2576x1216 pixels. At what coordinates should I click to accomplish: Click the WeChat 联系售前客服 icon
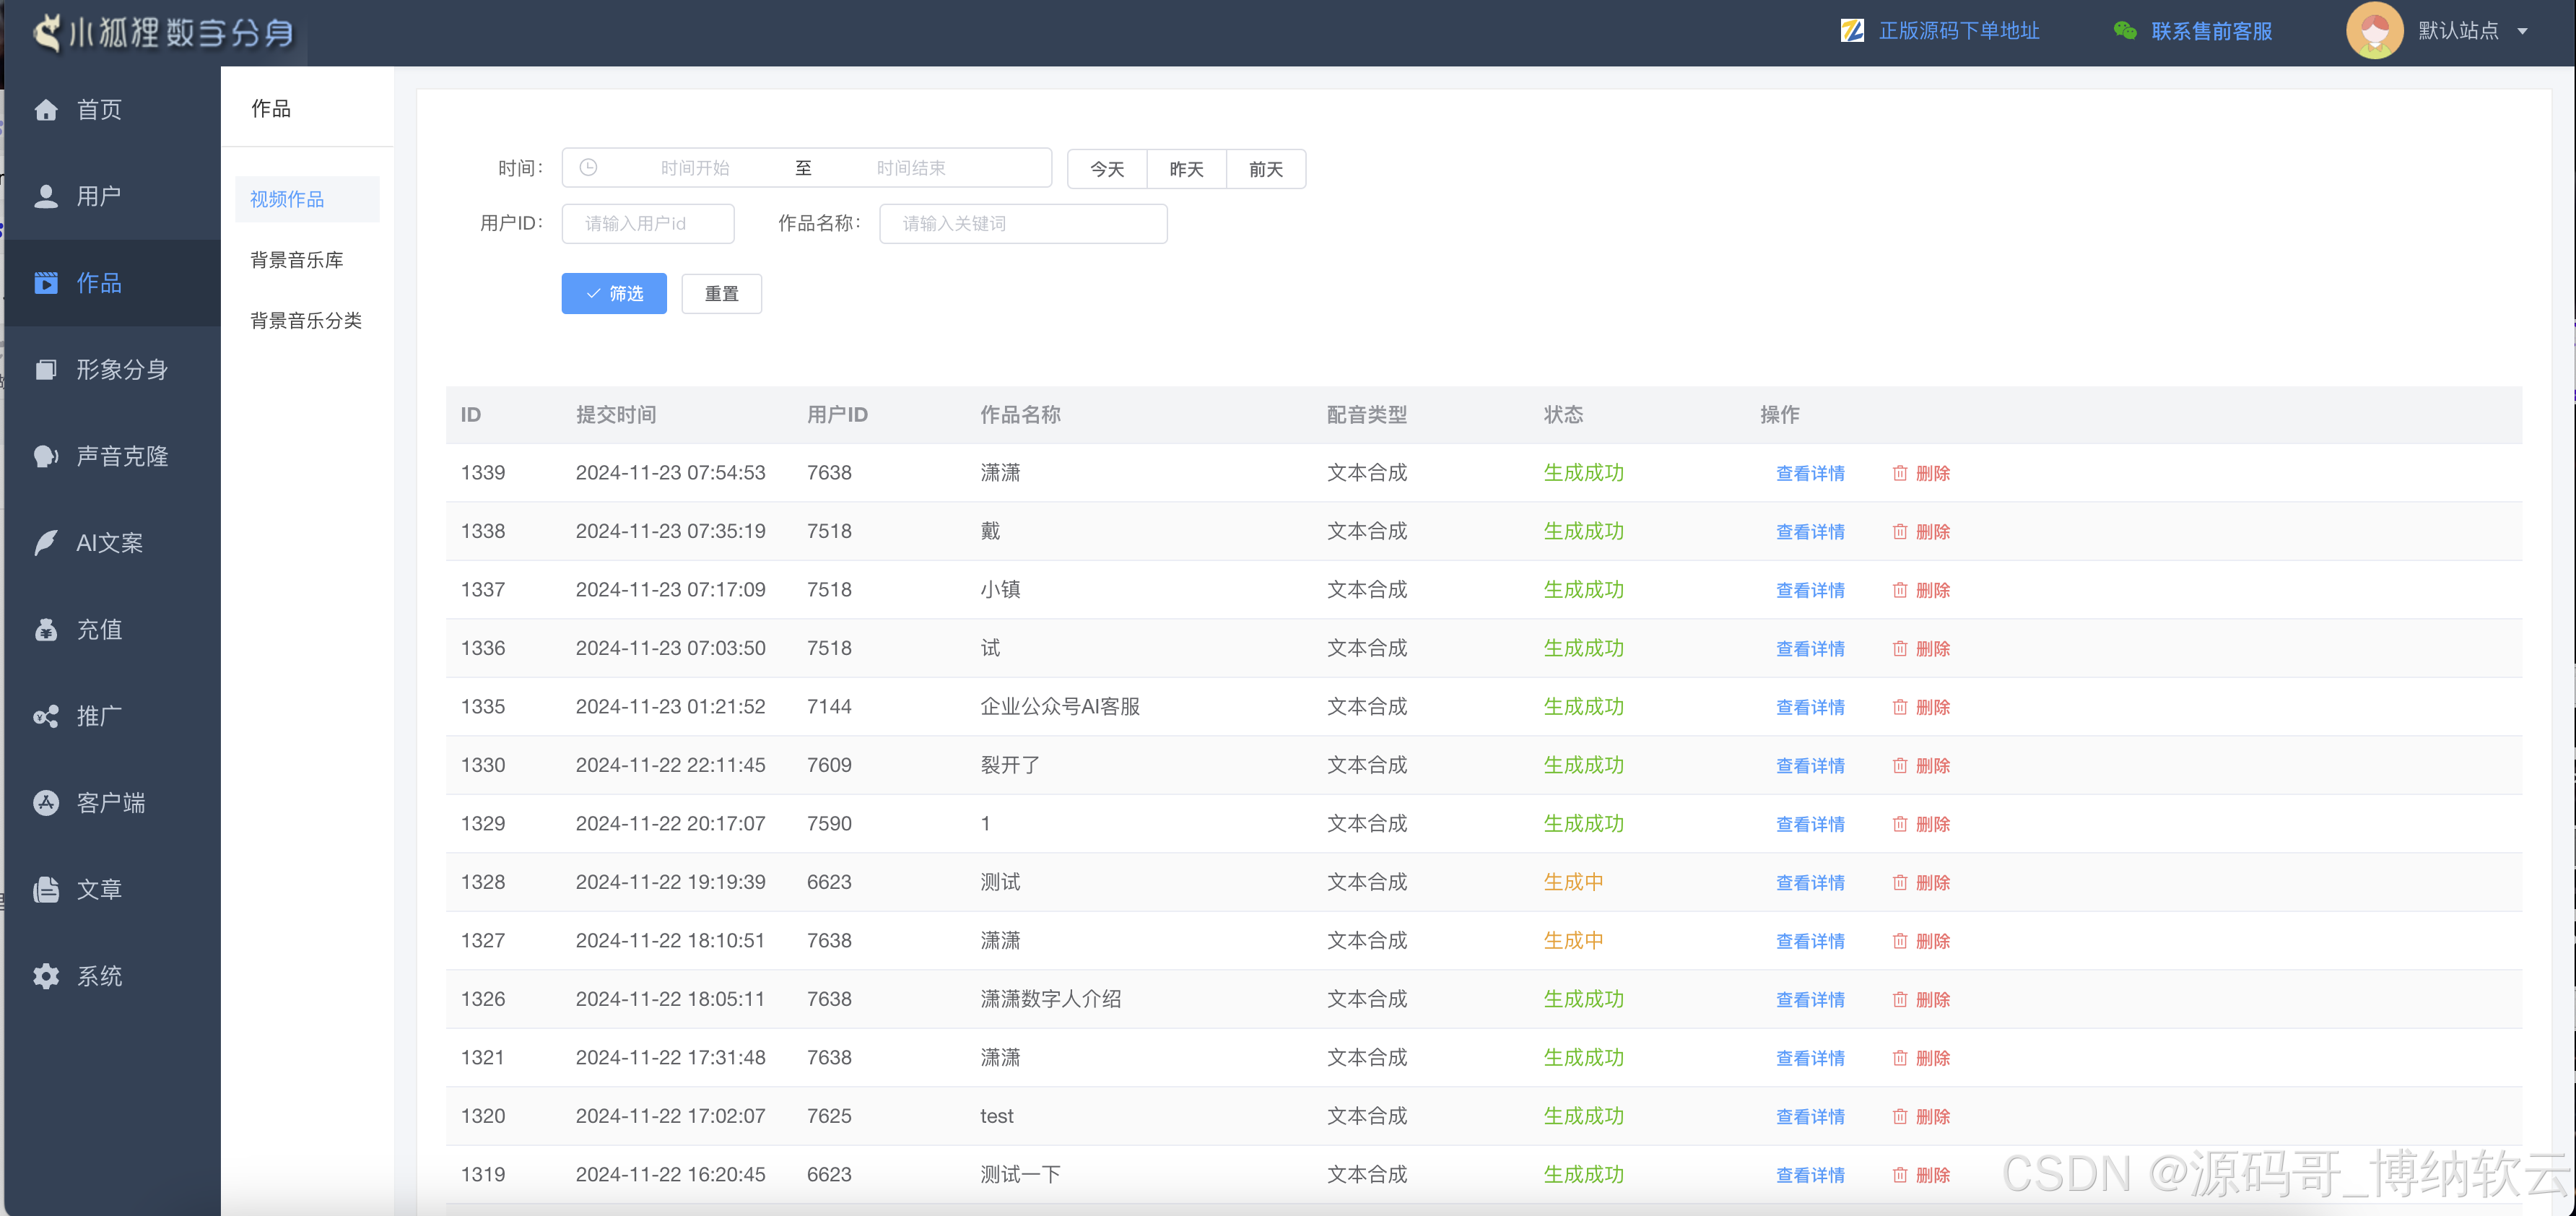tap(2125, 31)
